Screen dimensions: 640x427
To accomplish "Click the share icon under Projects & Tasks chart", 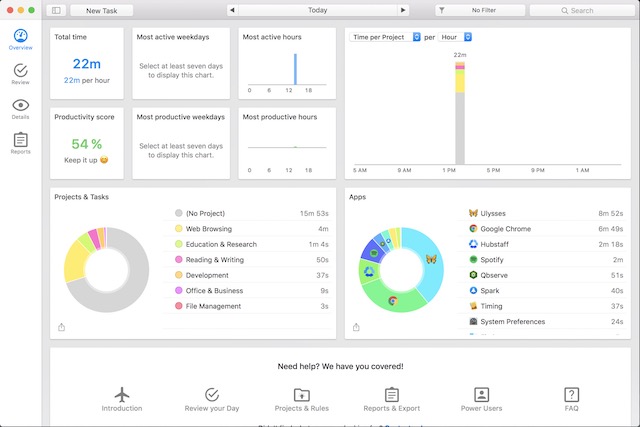I will point(61,327).
